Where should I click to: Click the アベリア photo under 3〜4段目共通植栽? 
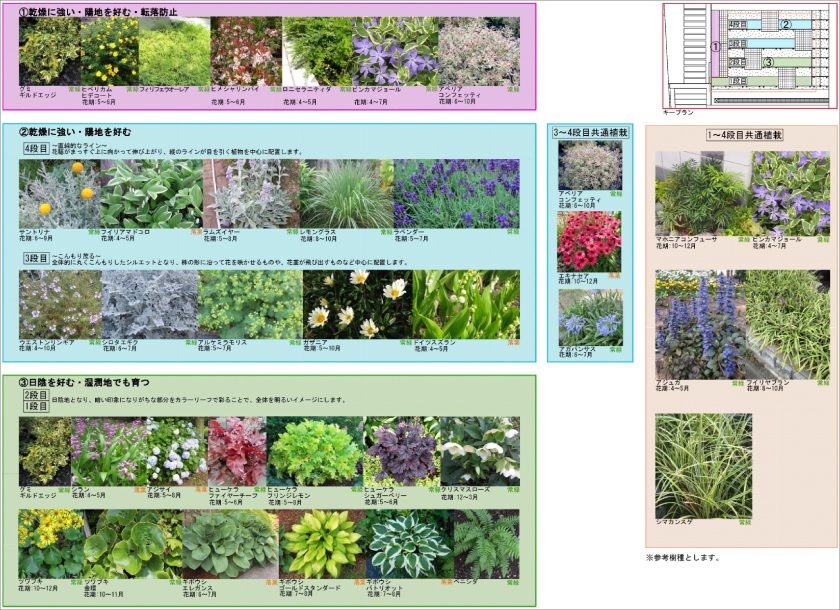coord(590,165)
